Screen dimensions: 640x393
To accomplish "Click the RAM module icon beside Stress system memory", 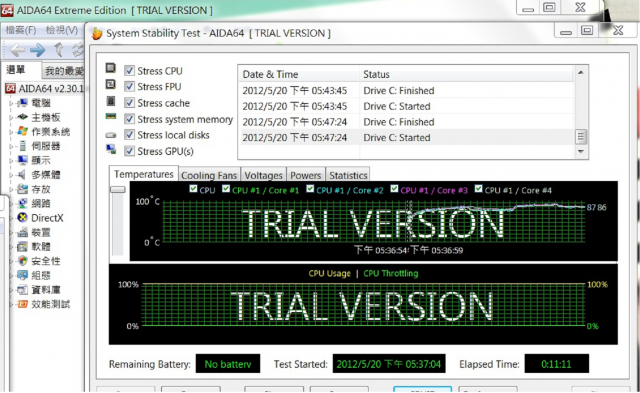I will [111, 117].
